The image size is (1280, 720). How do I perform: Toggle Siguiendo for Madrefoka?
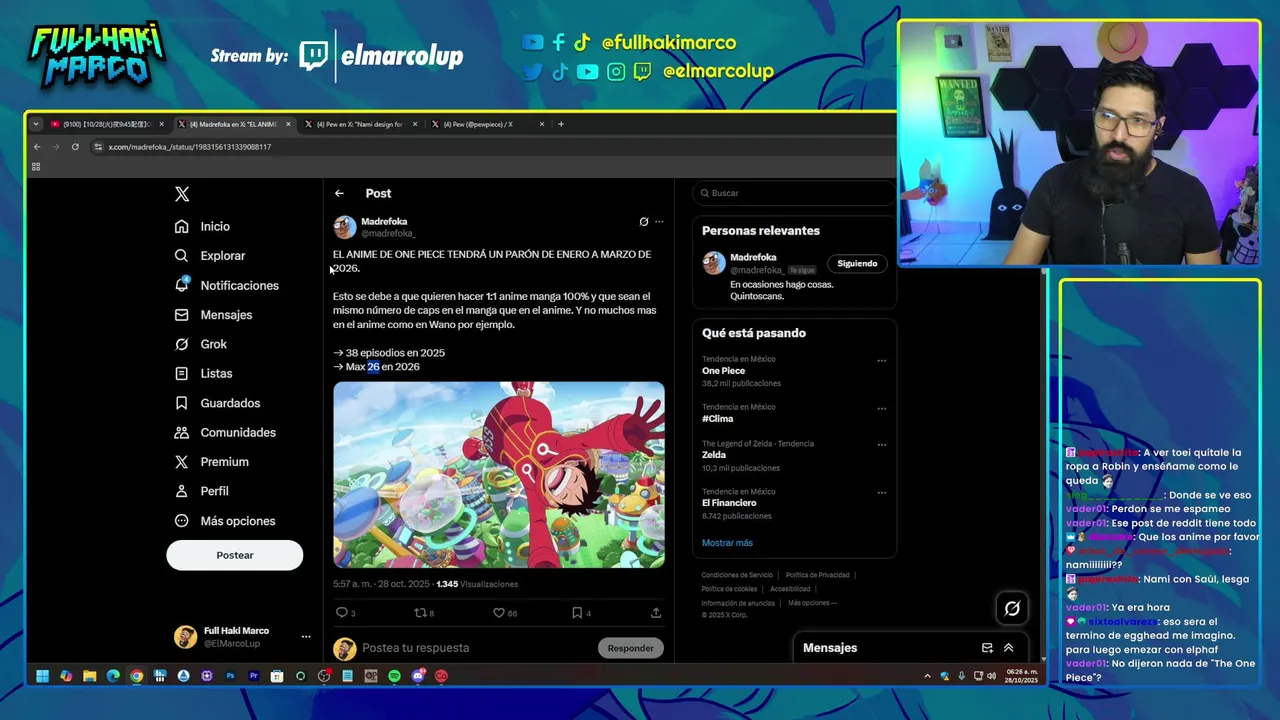pyautogui.click(x=857, y=264)
